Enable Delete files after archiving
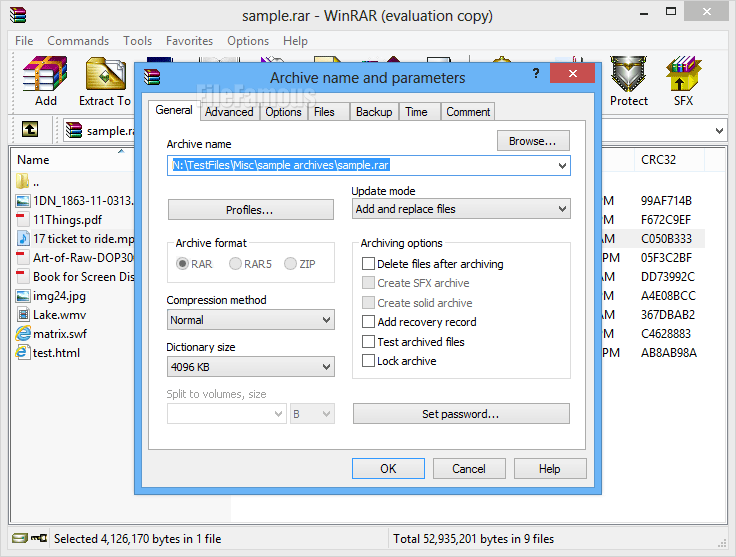The height and width of the screenshot is (557, 736). (368, 264)
